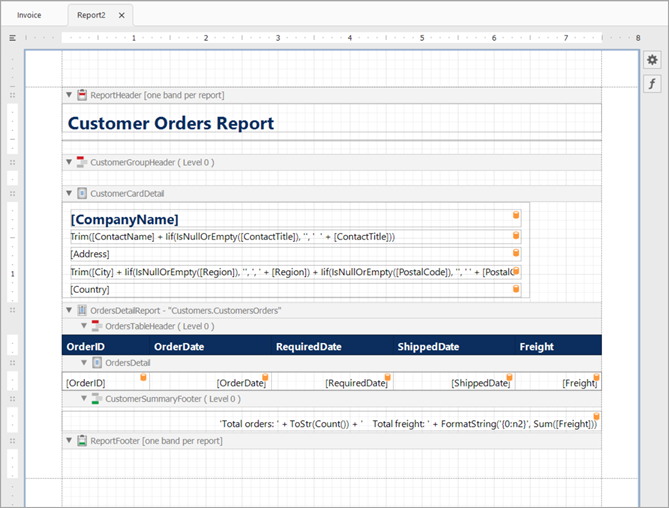Close the Report2 tab
Viewport: 669px width, 508px height.
(122, 15)
